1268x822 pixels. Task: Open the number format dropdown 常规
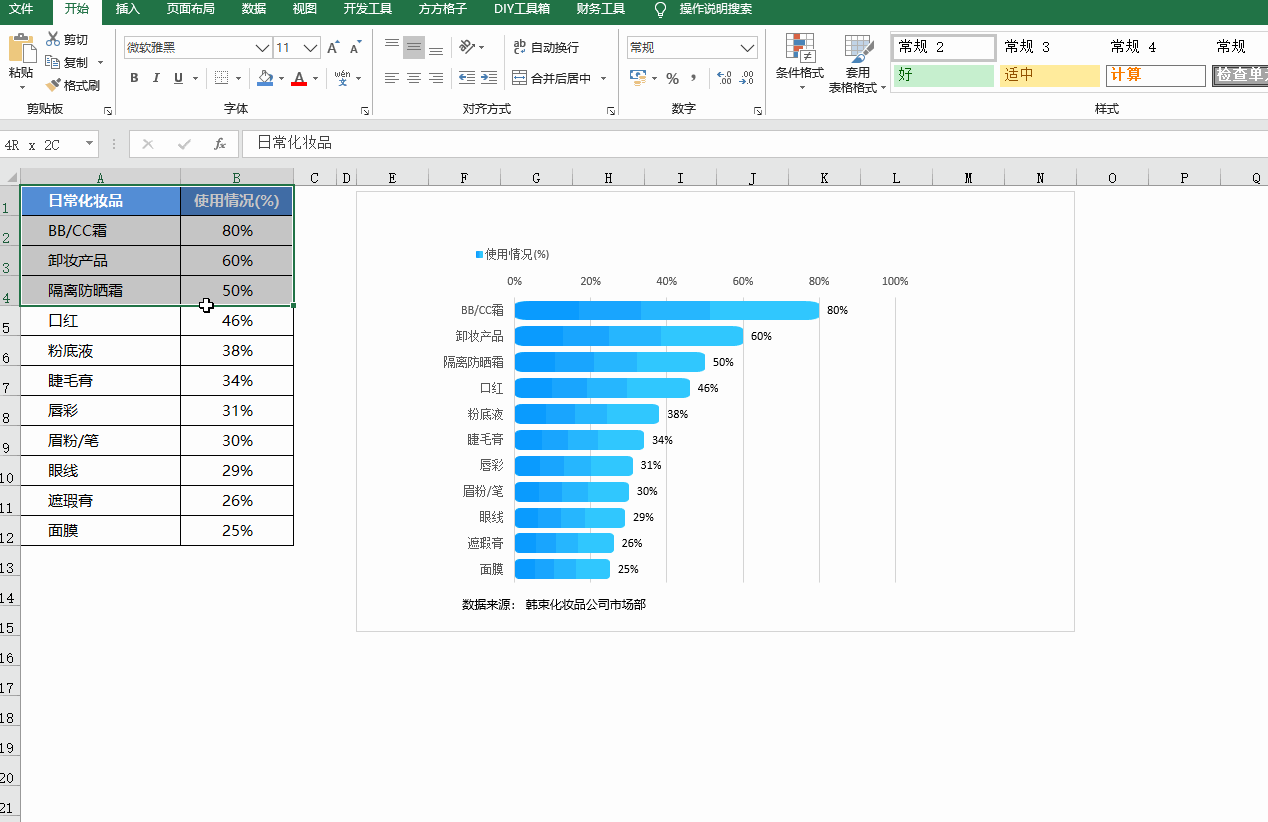coord(748,47)
